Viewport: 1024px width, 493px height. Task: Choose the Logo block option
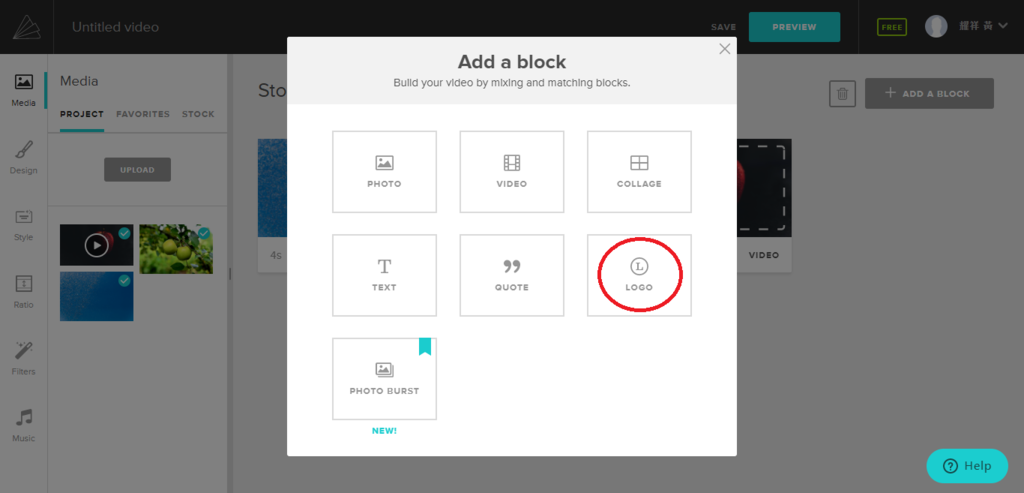click(639, 275)
